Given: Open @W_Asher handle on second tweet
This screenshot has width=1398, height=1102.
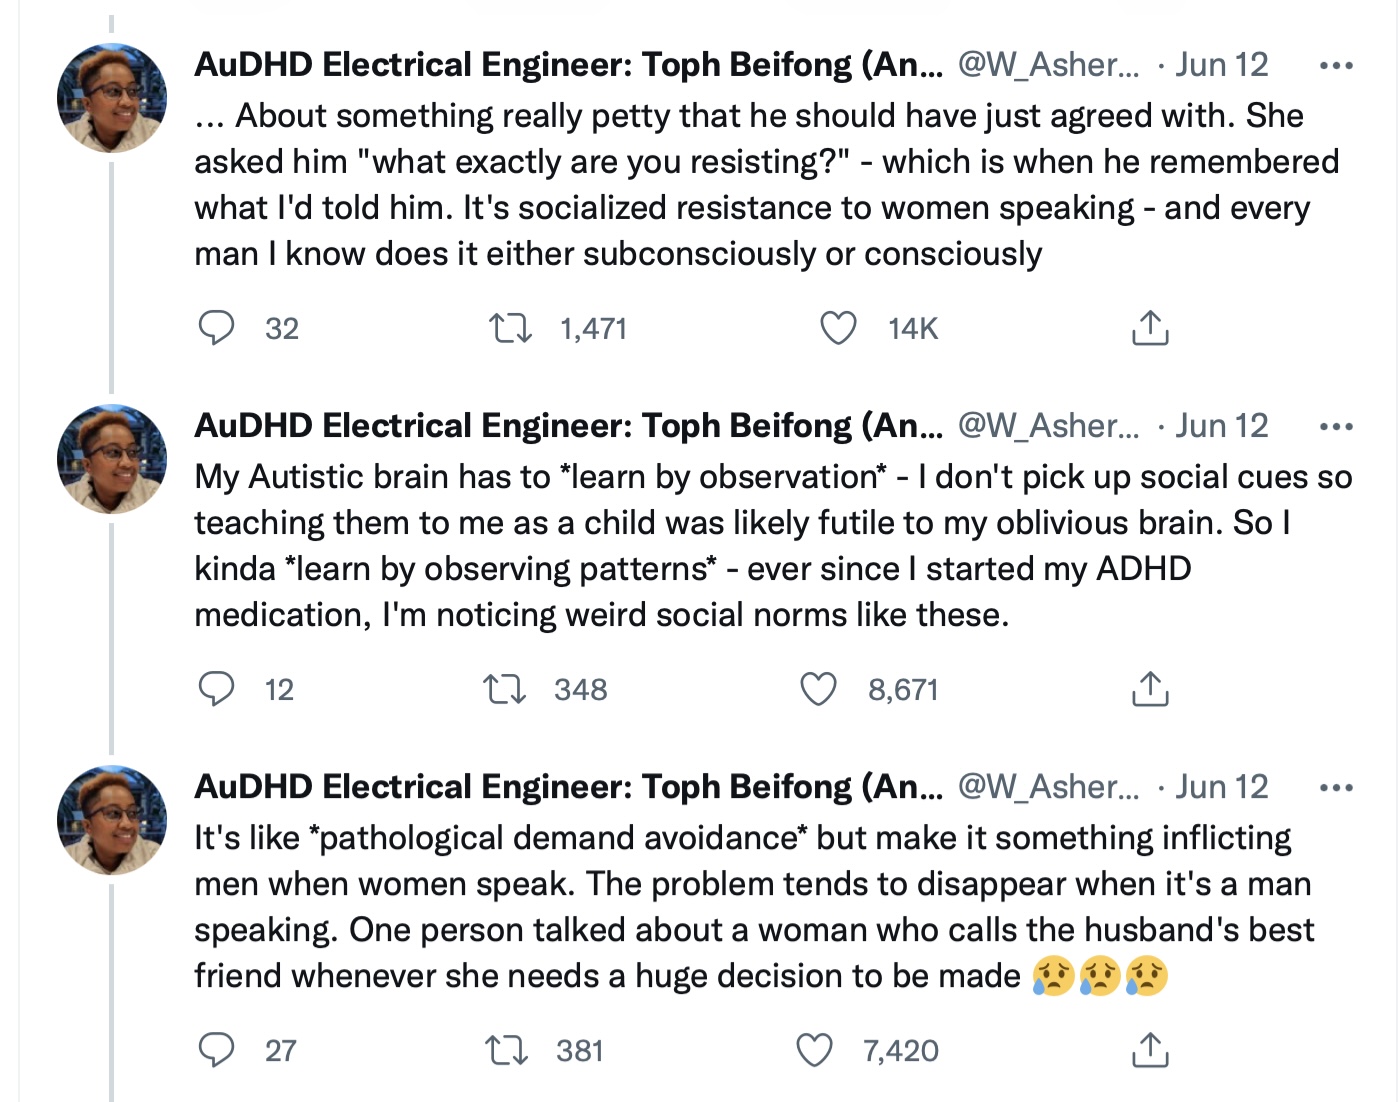Looking at the screenshot, I should [1048, 426].
